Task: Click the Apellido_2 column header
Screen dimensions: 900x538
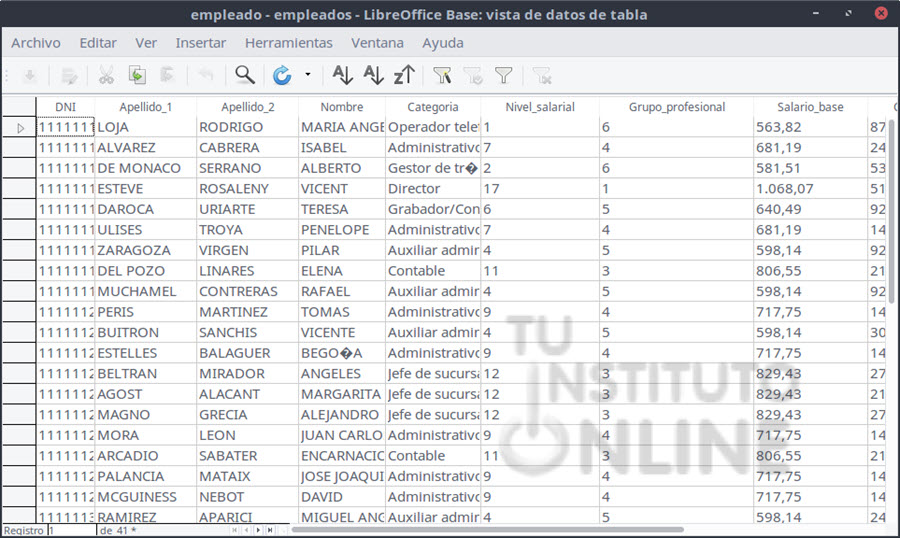Action: click(247, 107)
